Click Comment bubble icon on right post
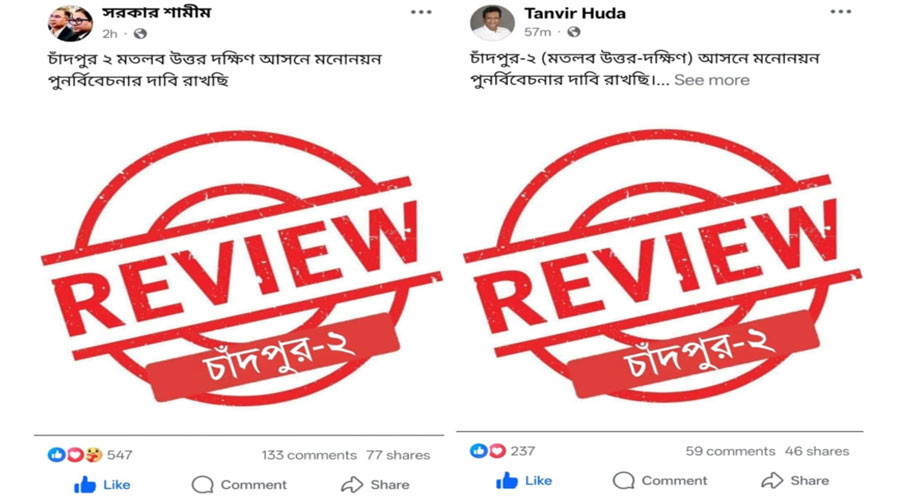This screenshot has width=900, height=500. click(x=623, y=480)
